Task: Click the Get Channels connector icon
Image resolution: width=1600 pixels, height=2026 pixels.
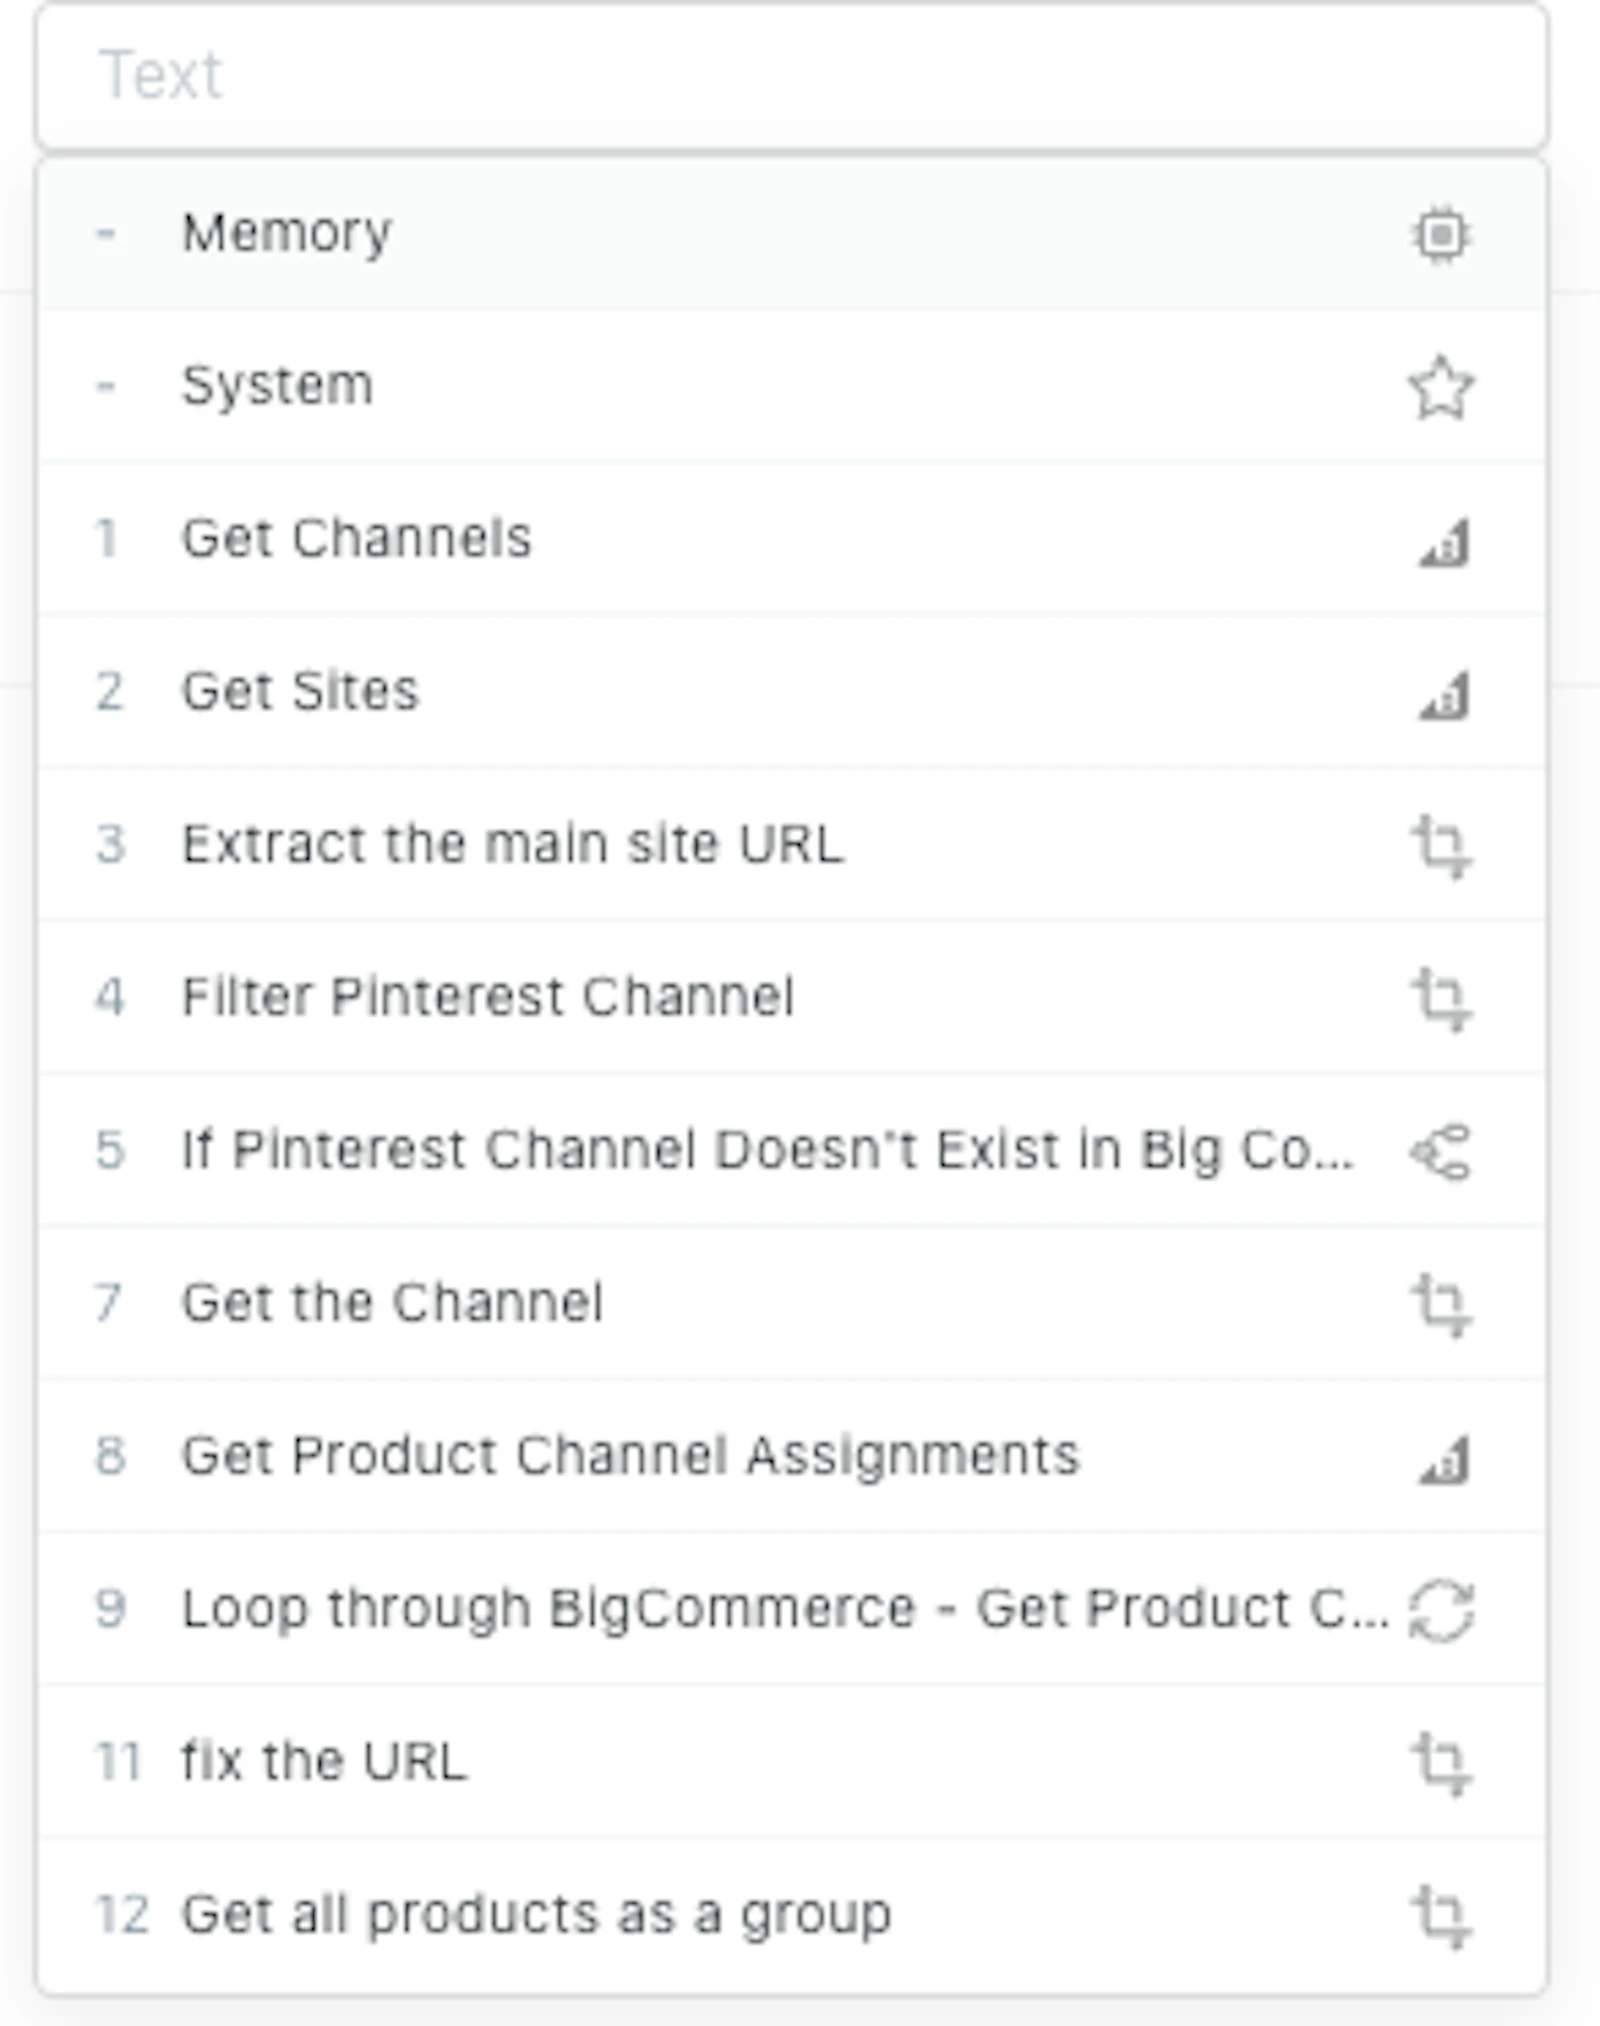Action: pyautogui.click(x=1444, y=542)
